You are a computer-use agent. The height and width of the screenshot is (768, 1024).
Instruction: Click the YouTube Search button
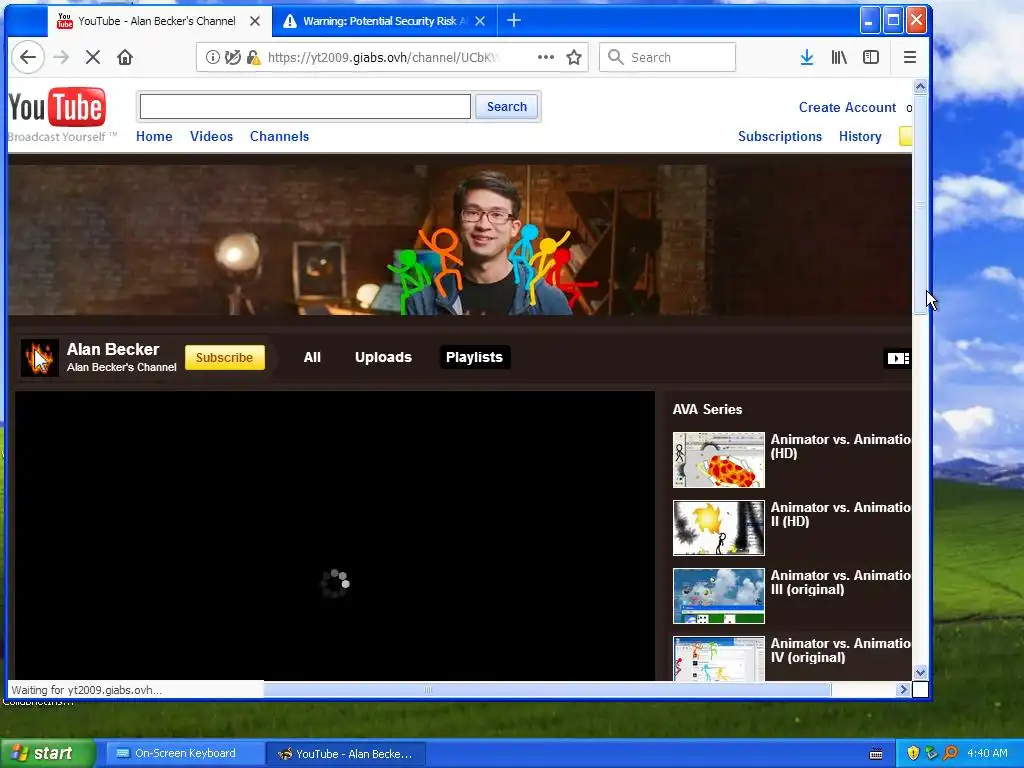click(x=507, y=106)
